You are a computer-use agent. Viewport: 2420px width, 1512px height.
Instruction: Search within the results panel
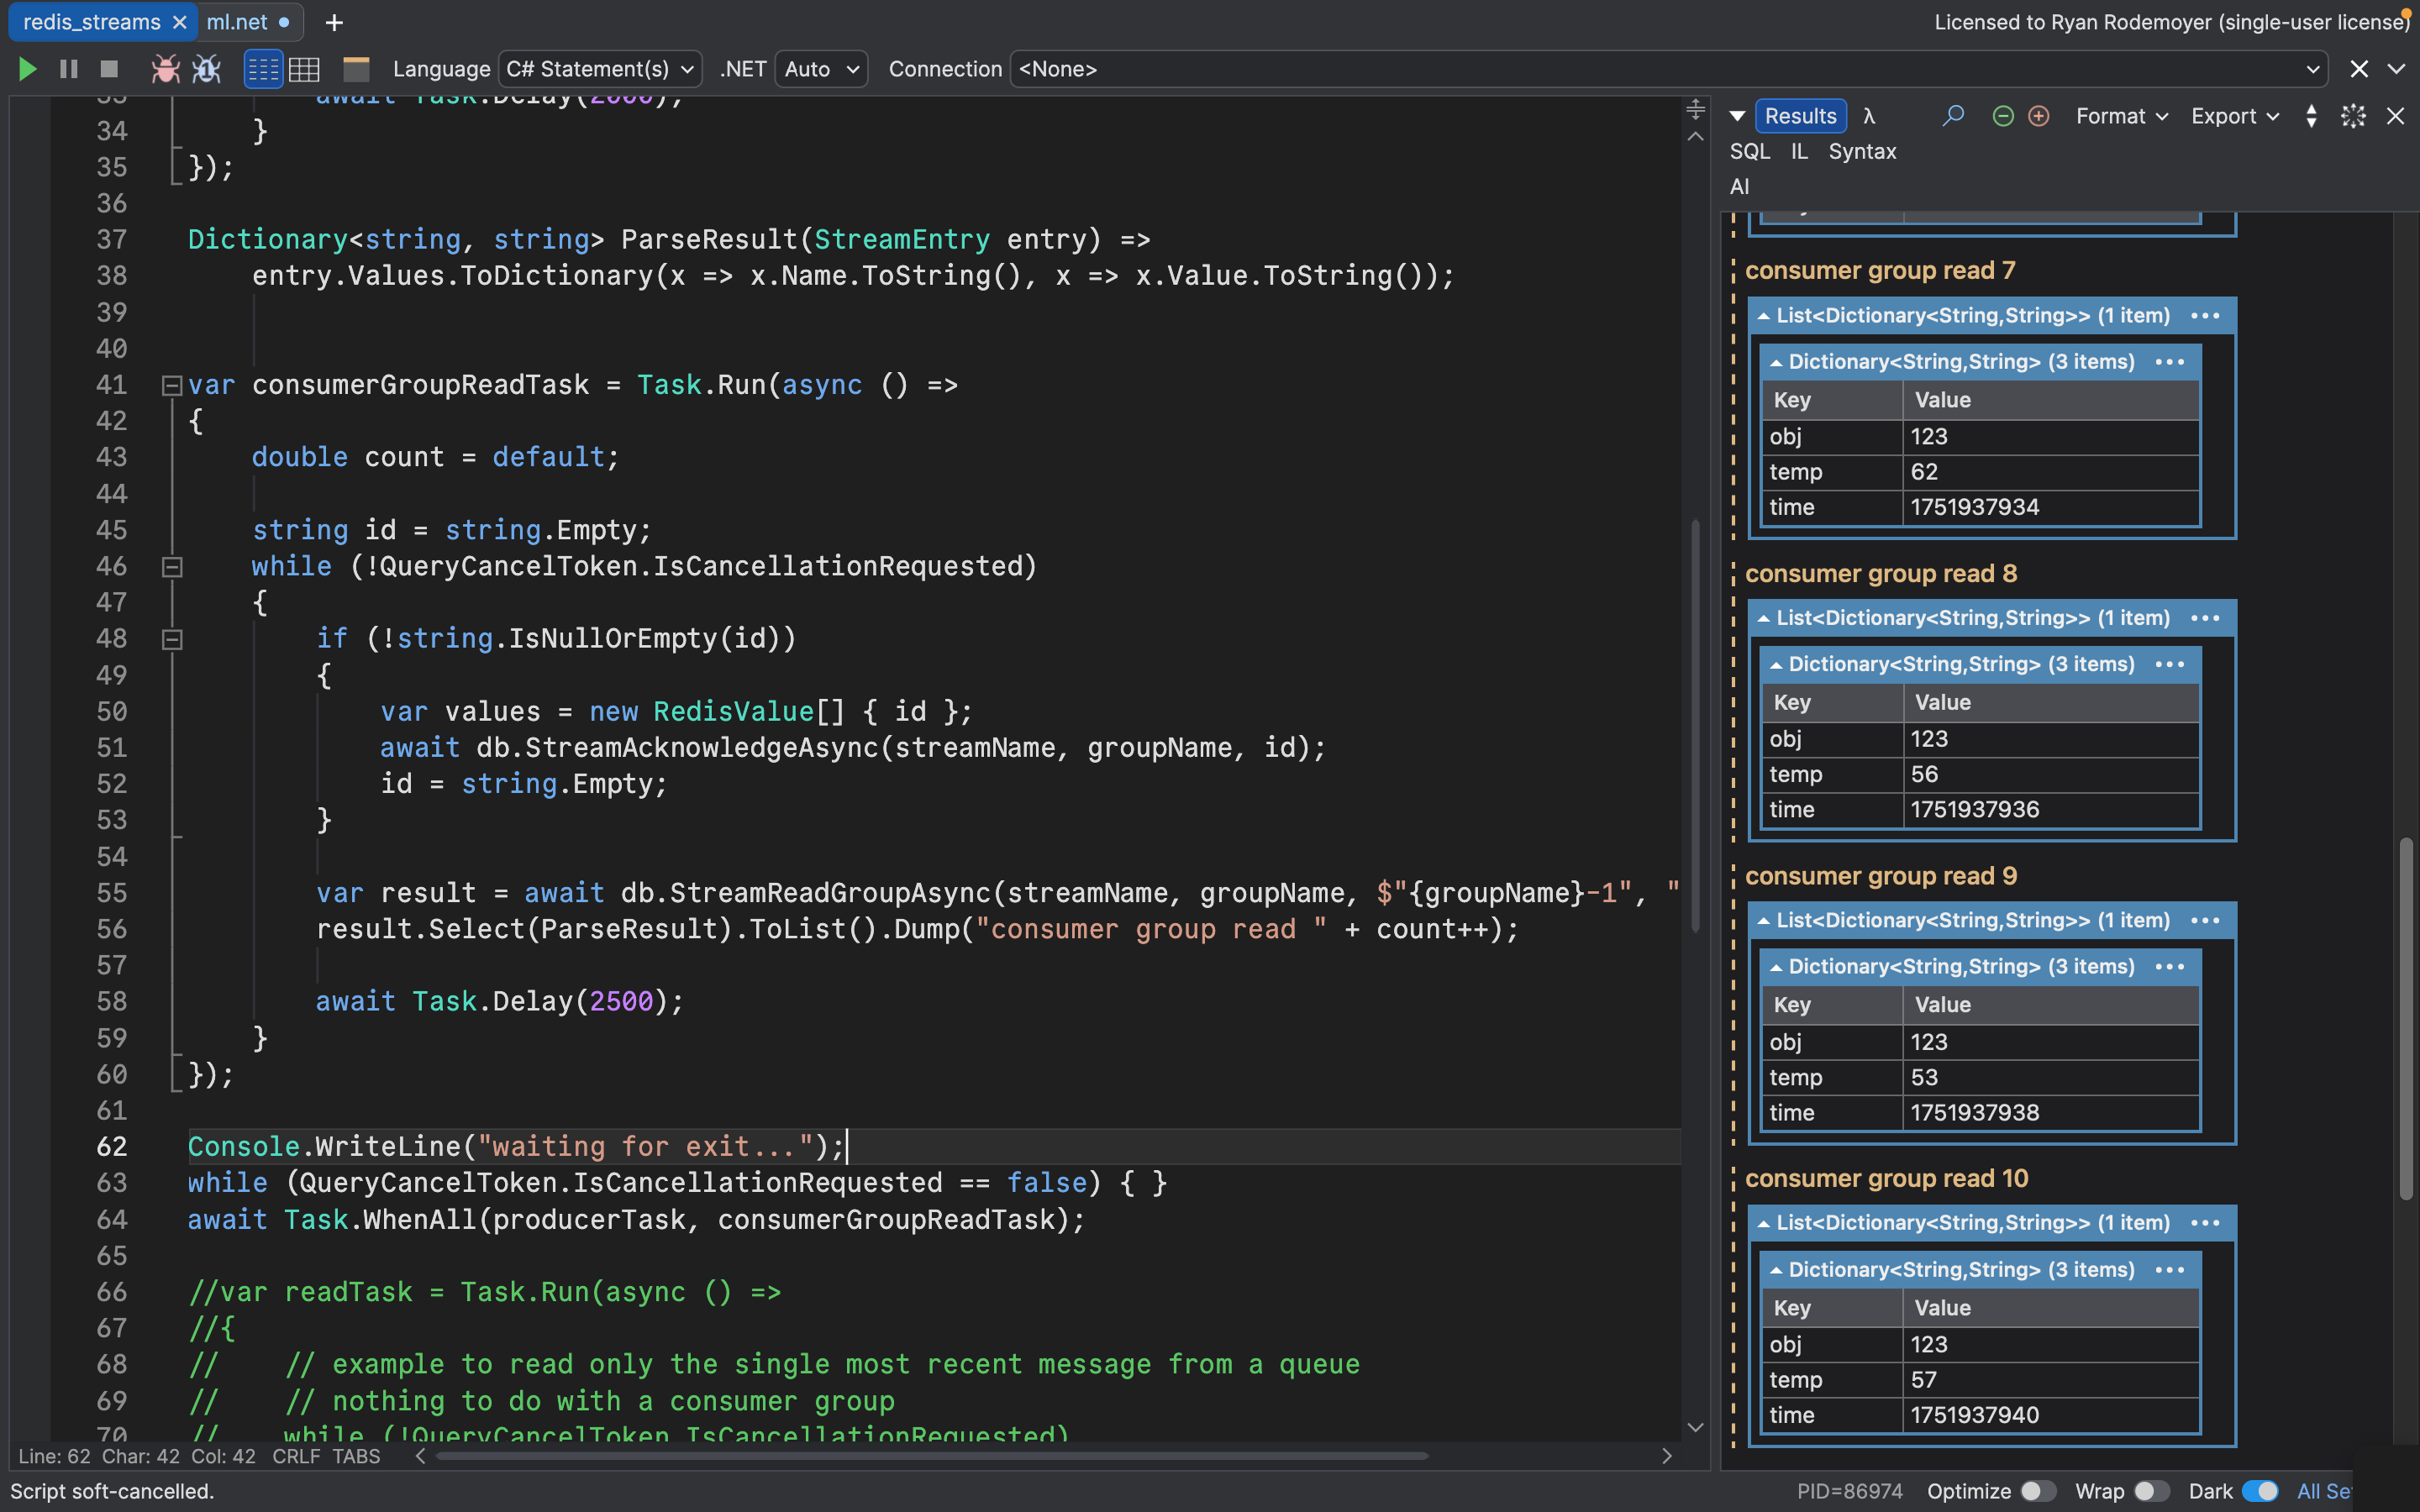click(1952, 115)
